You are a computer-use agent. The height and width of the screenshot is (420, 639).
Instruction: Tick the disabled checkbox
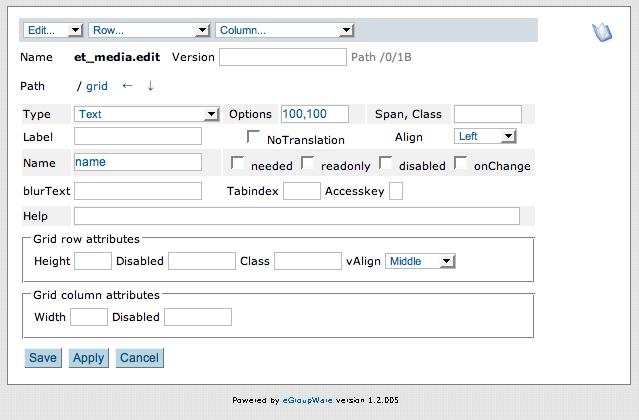tap(385, 163)
